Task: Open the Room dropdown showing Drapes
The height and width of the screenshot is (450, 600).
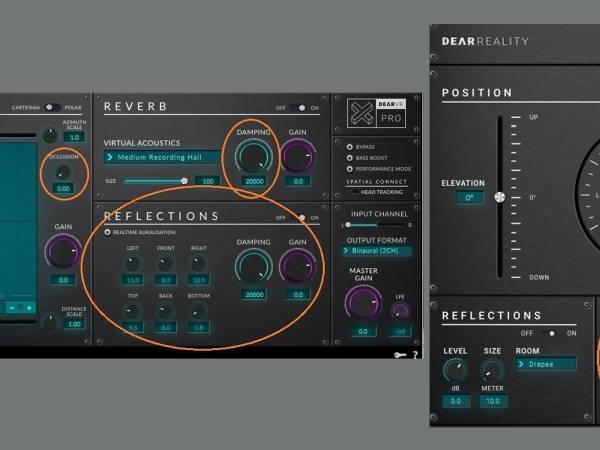Action: point(546,364)
